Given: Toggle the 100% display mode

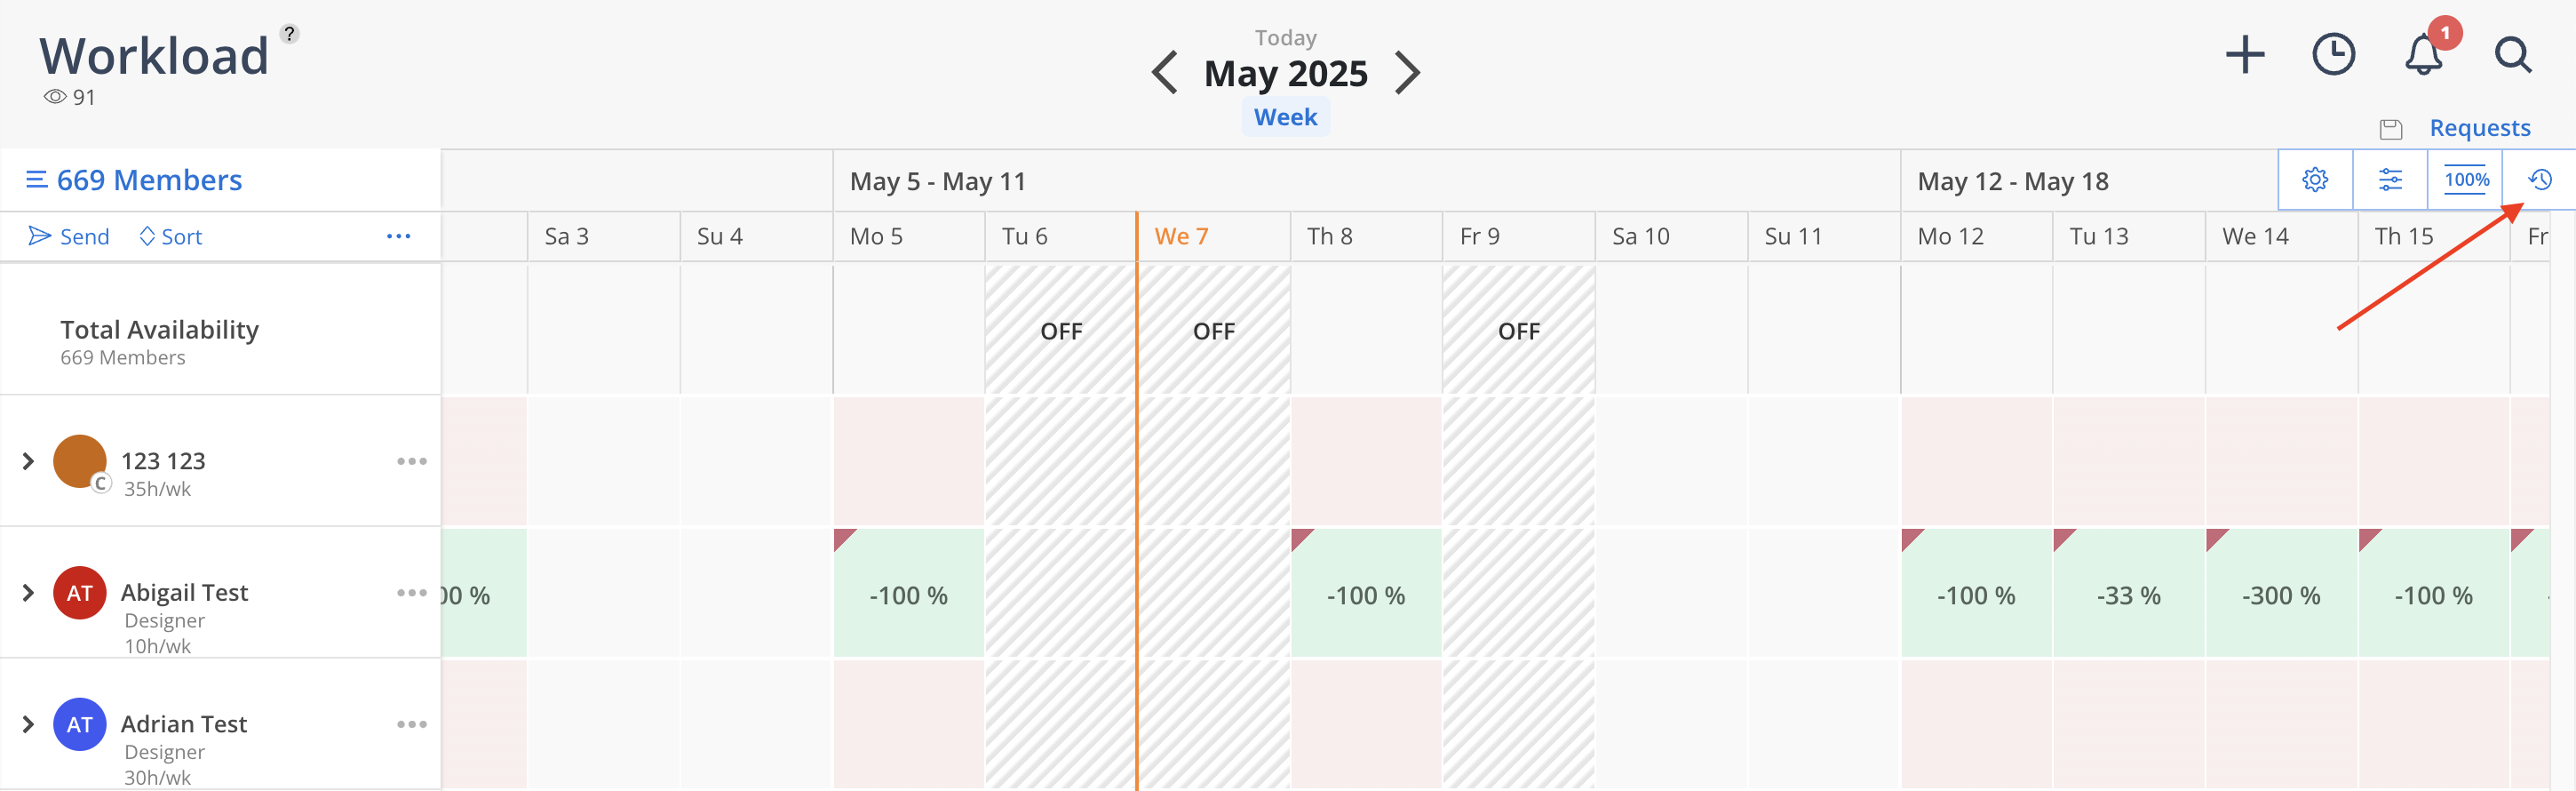Looking at the screenshot, I should (2466, 180).
